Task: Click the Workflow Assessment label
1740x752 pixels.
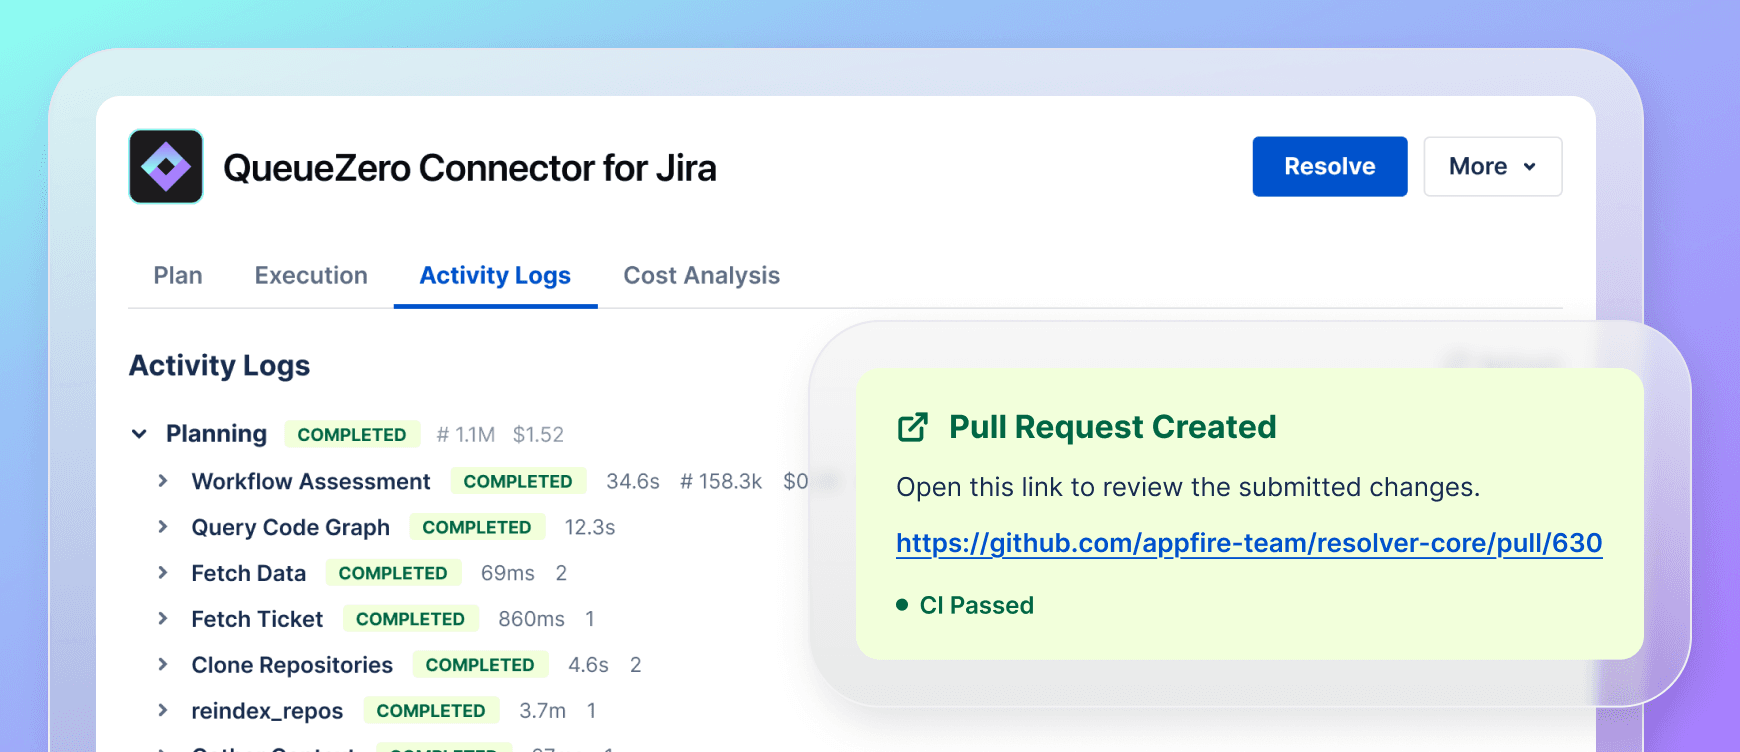Action: click(311, 481)
